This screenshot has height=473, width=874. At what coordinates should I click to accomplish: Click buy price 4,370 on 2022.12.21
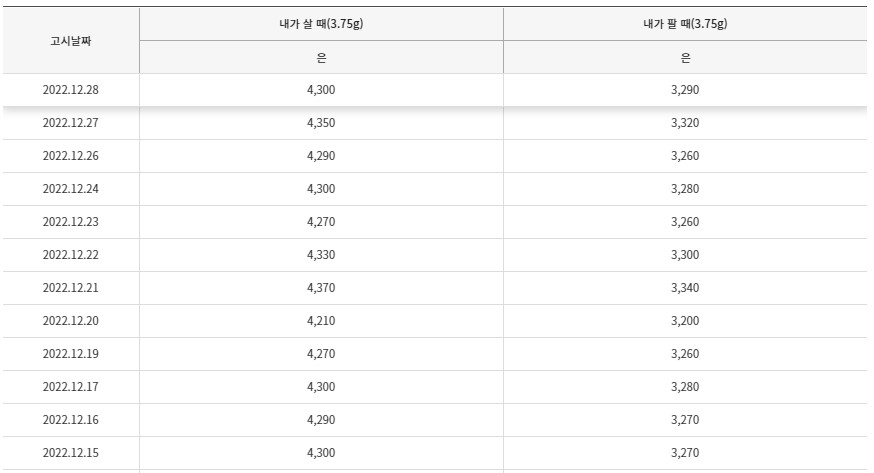[321, 287]
